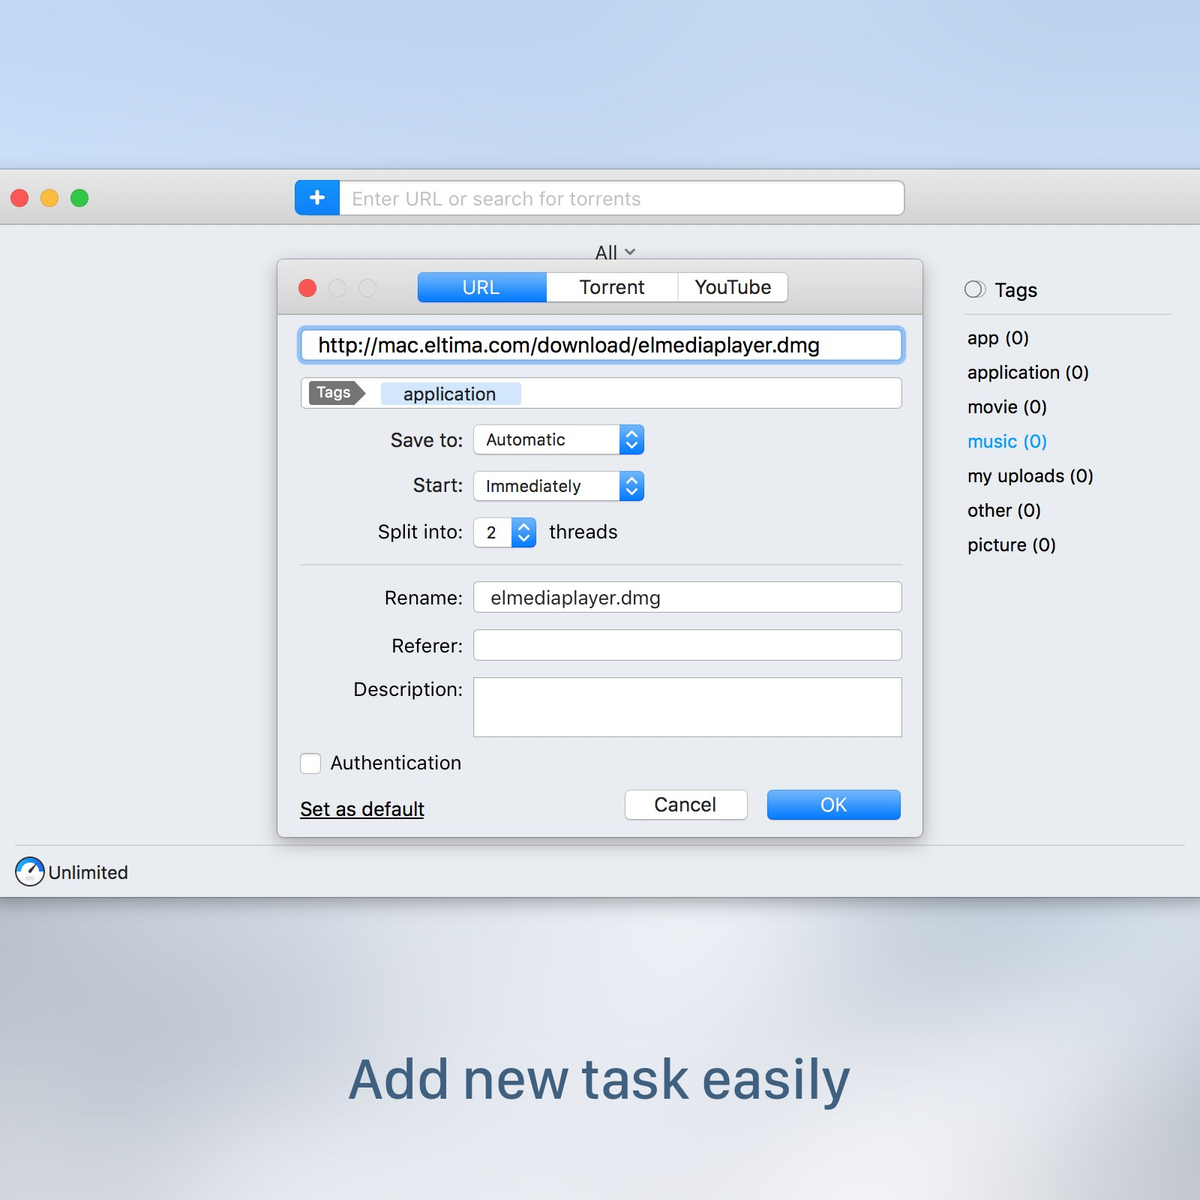Toggle the Tags radio button in sidebar
Screen dimensions: 1200x1200
(x=974, y=290)
